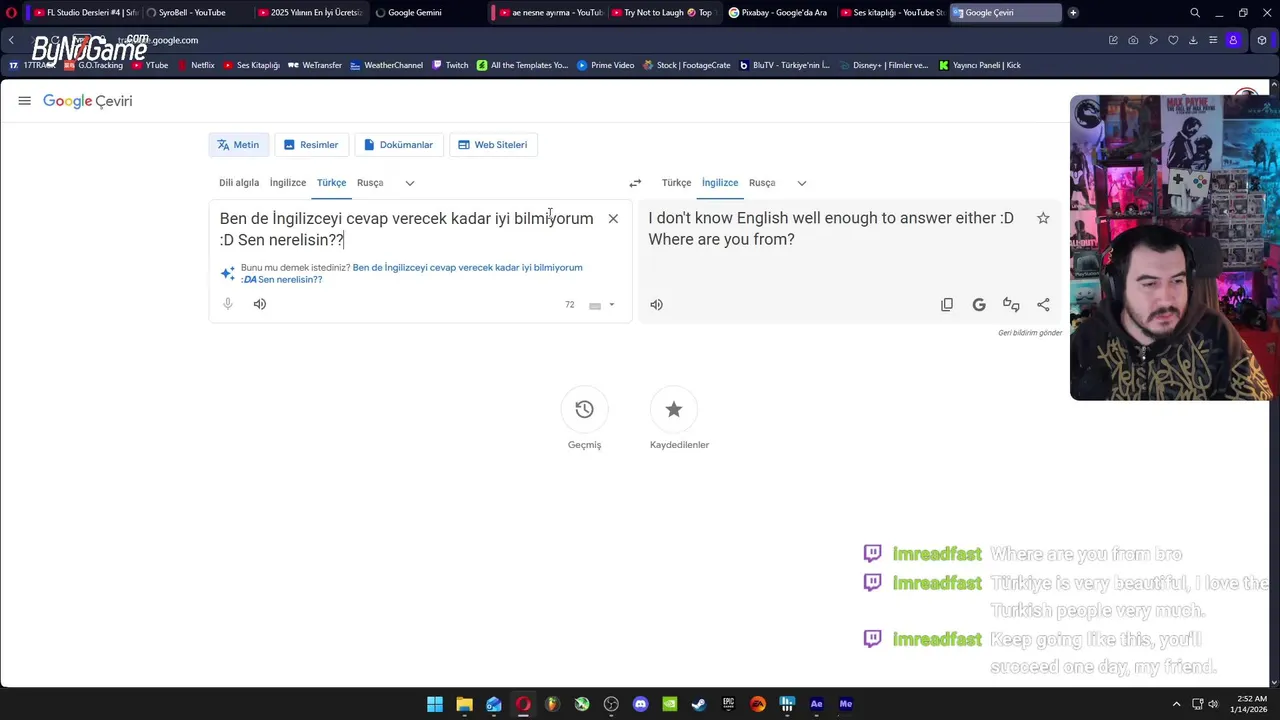The width and height of the screenshot is (1280, 720).
Task: Open File Explorer from the taskbar
Action: 464,704
